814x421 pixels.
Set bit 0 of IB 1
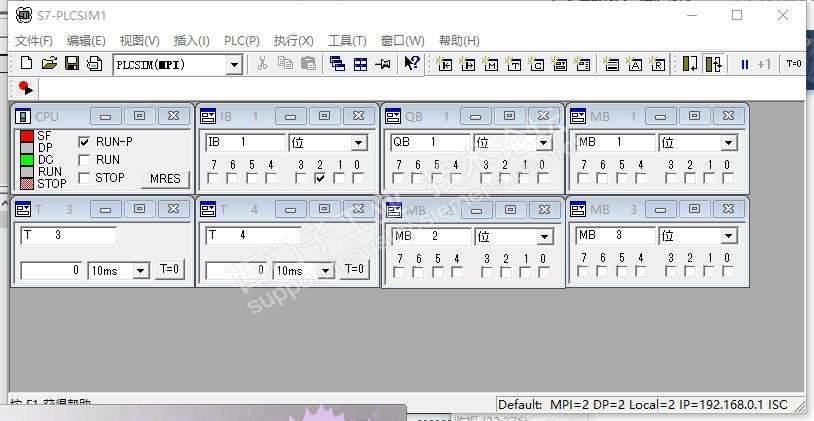[358, 178]
